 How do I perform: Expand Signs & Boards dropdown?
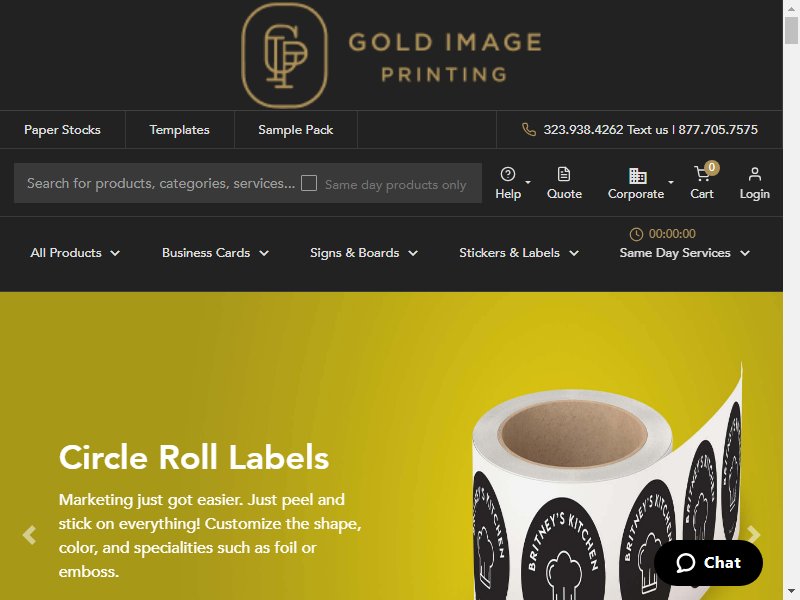[x=364, y=253]
